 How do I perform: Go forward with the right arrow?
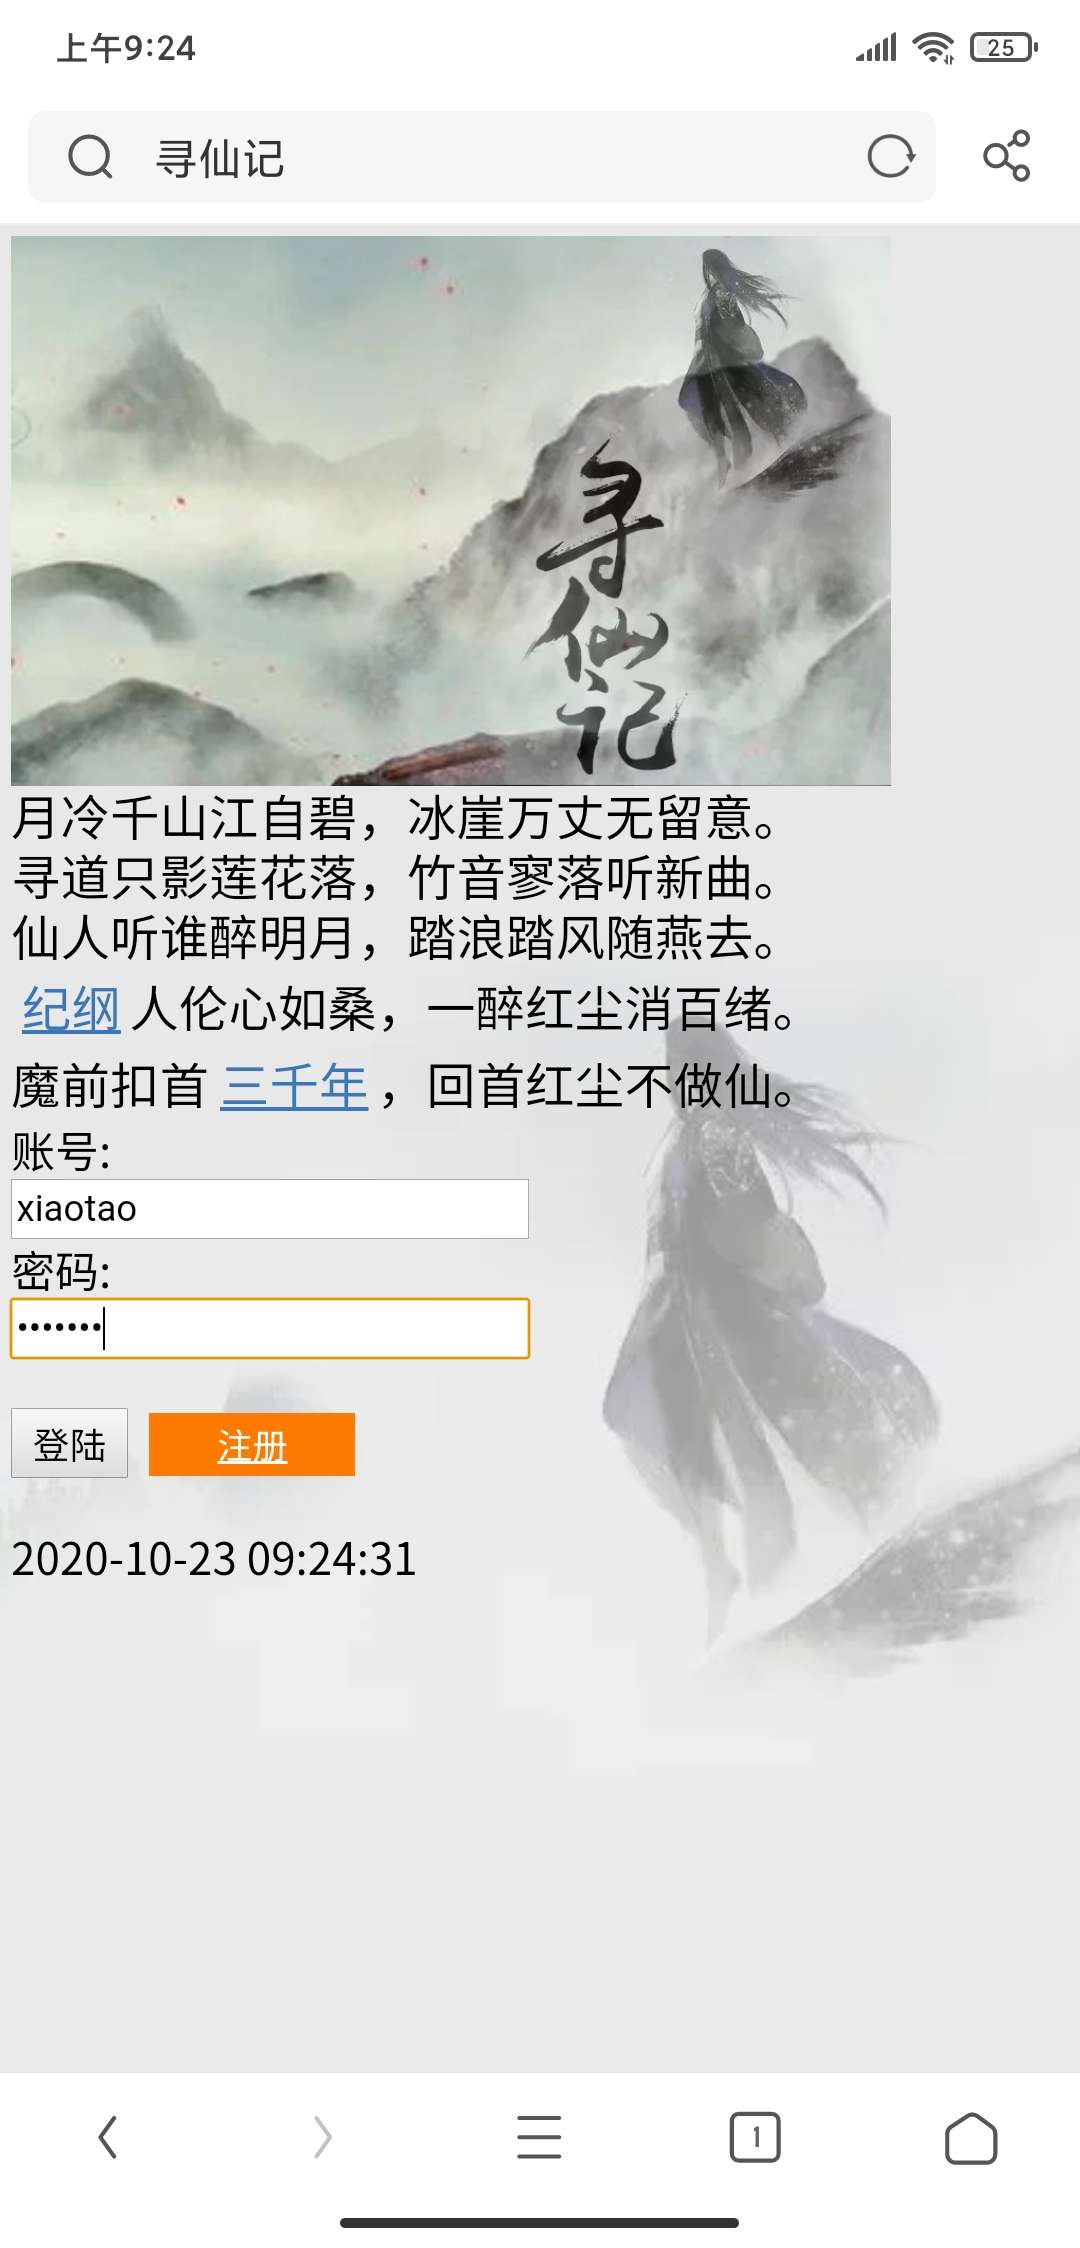point(322,2137)
